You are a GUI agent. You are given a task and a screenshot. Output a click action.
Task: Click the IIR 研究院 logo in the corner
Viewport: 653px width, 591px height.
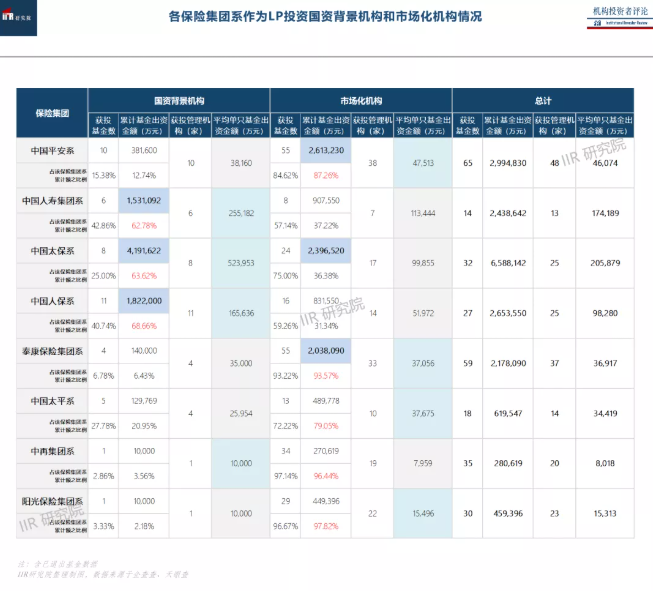(x=18, y=17)
